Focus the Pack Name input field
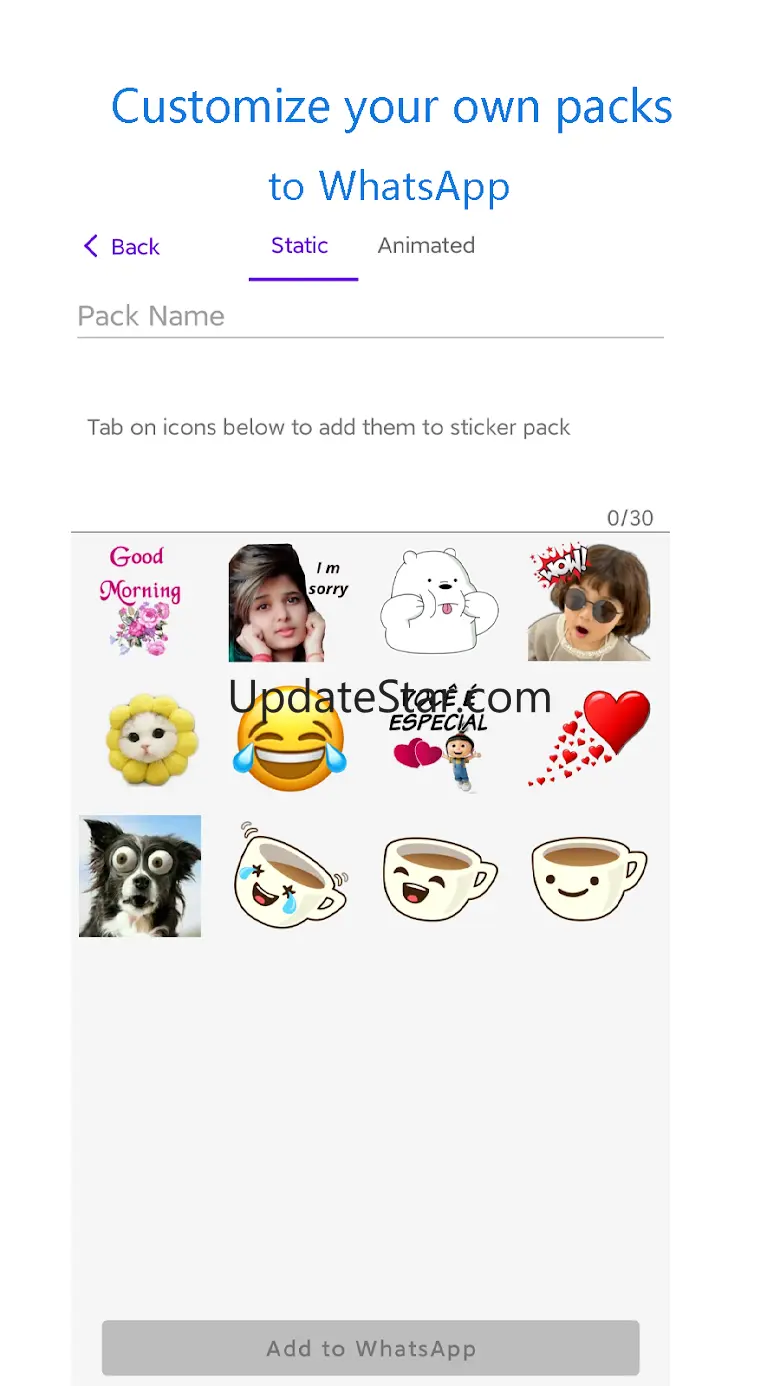Image resolution: width=780 pixels, height=1386 pixels. coord(370,317)
